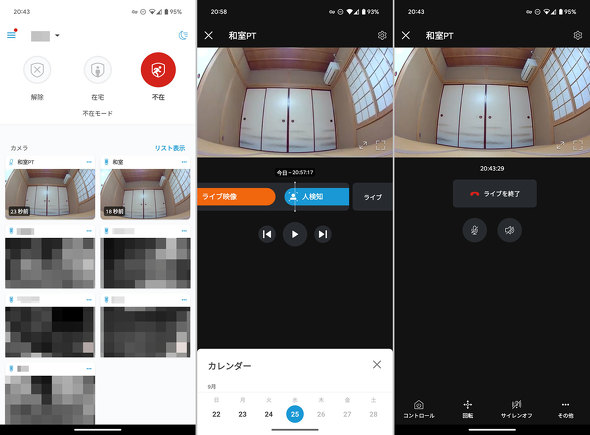This screenshot has width=590, height=435.
Task: Expand live video with diagonal arrows icon
Action: pos(560,145)
